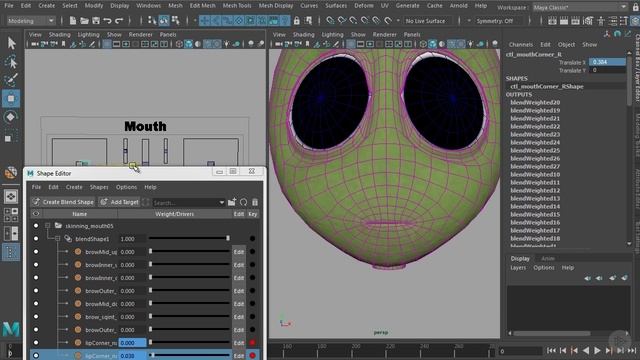
Task: Click the Shape Editor new group icon
Action: pyautogui.click(x=232, y=202)
